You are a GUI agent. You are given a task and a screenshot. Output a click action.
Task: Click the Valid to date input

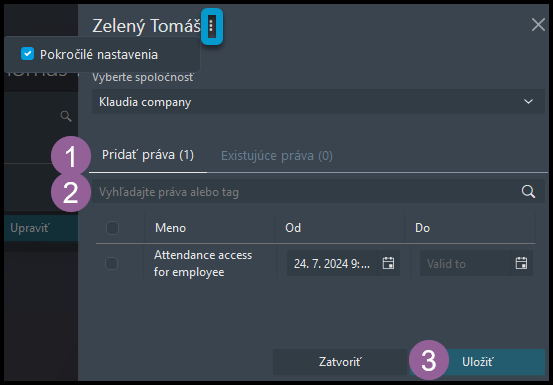pos(465,263)
